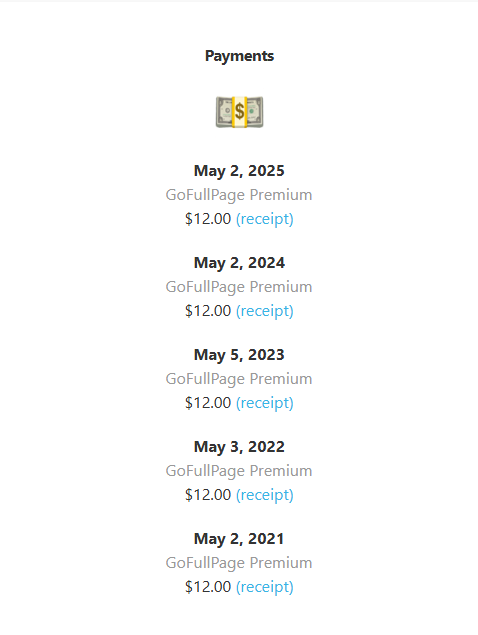The image size is (478, 635).
Task: Click the $12.00 amount for 2023 payment
Action: tap(208, 403)
